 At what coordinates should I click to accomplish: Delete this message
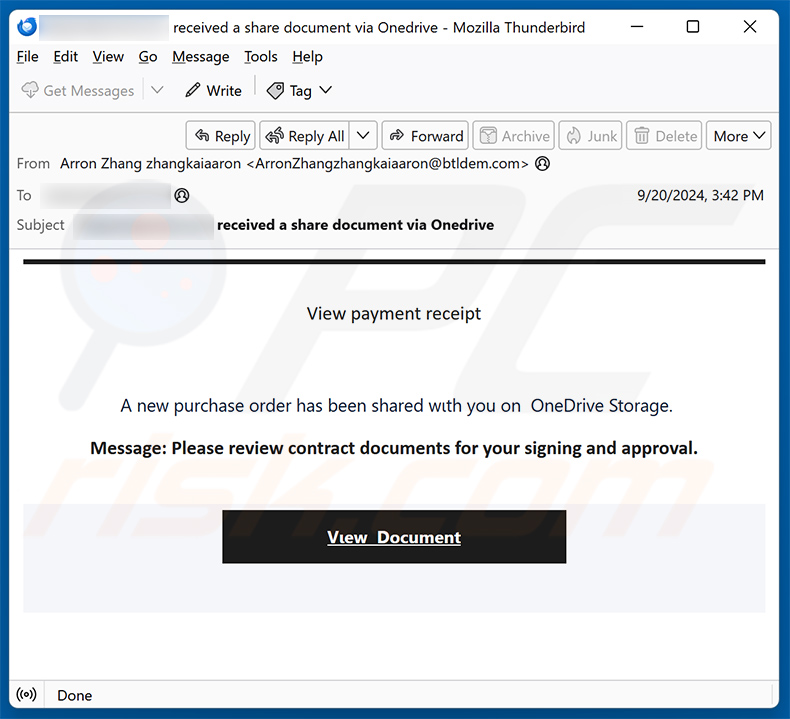click(665, 136)
